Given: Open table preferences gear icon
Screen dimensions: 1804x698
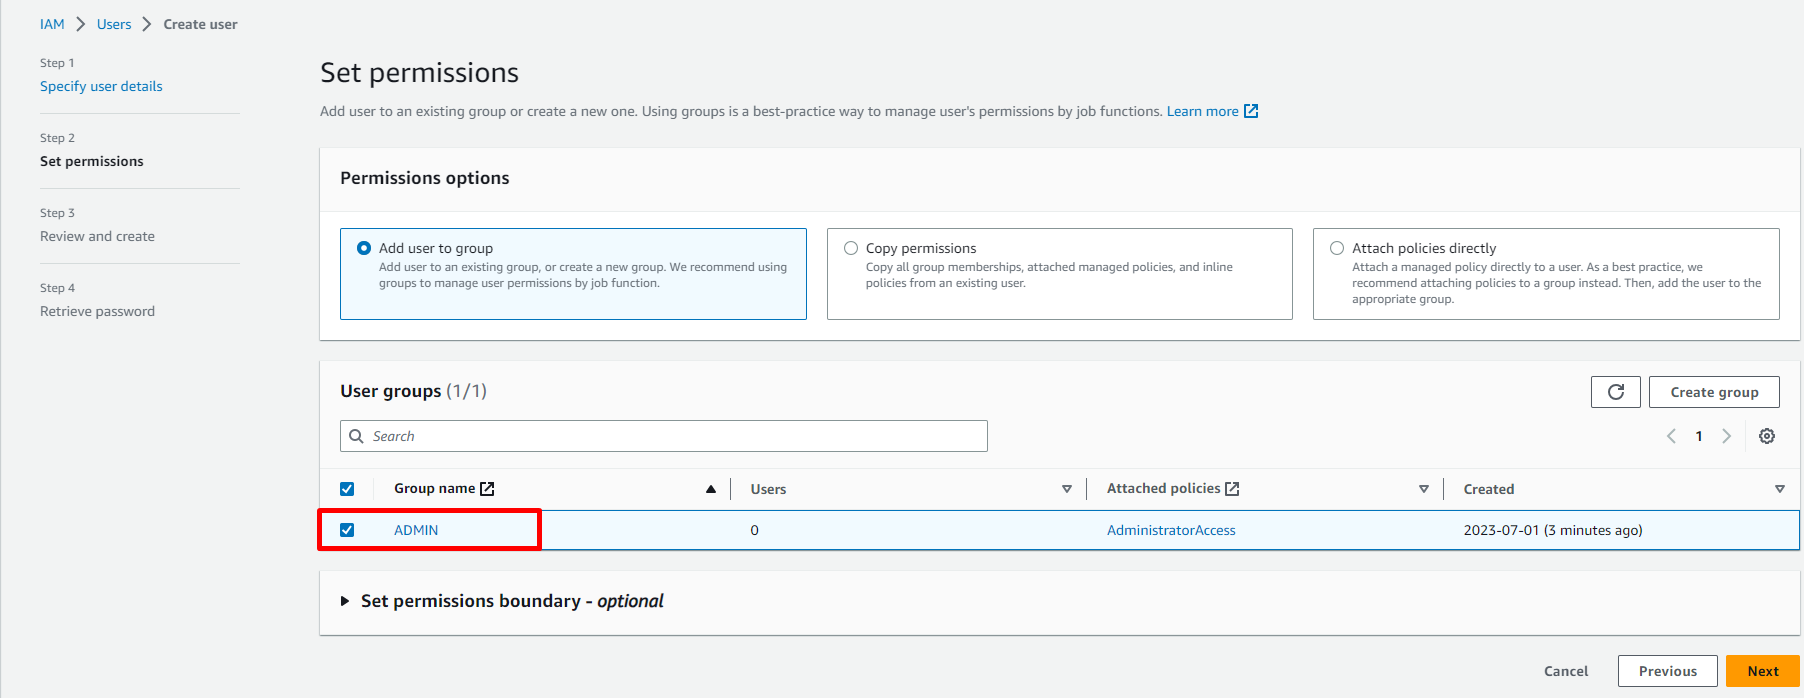Looking at the screenshot, I should tap(1767, 436).
